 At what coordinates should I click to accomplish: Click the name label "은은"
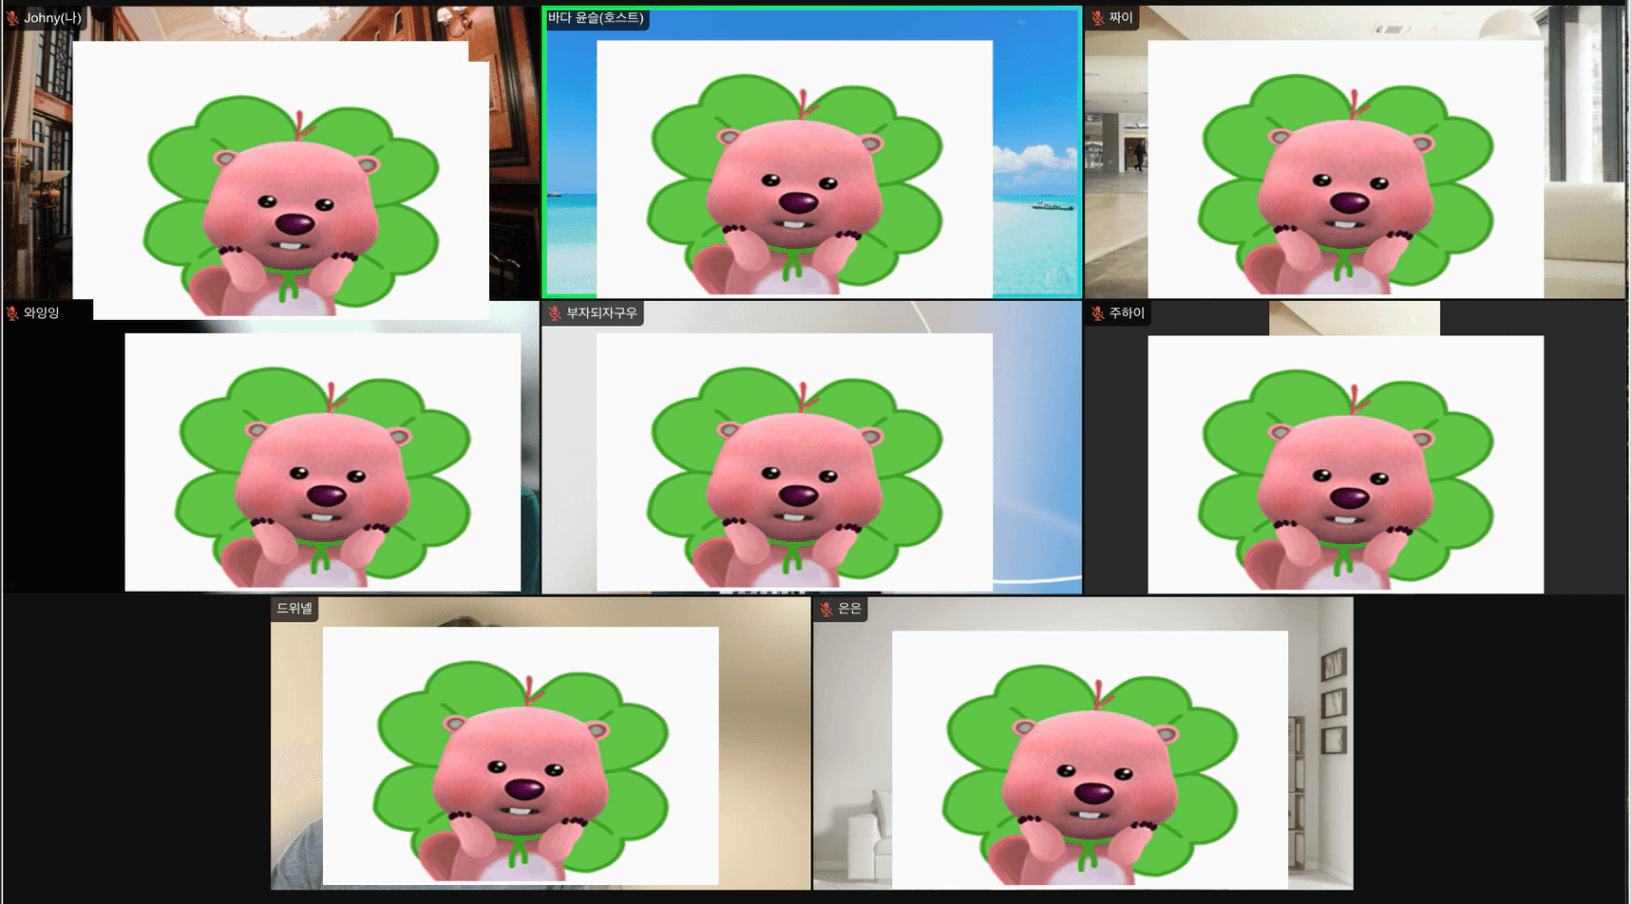(849, 608)
